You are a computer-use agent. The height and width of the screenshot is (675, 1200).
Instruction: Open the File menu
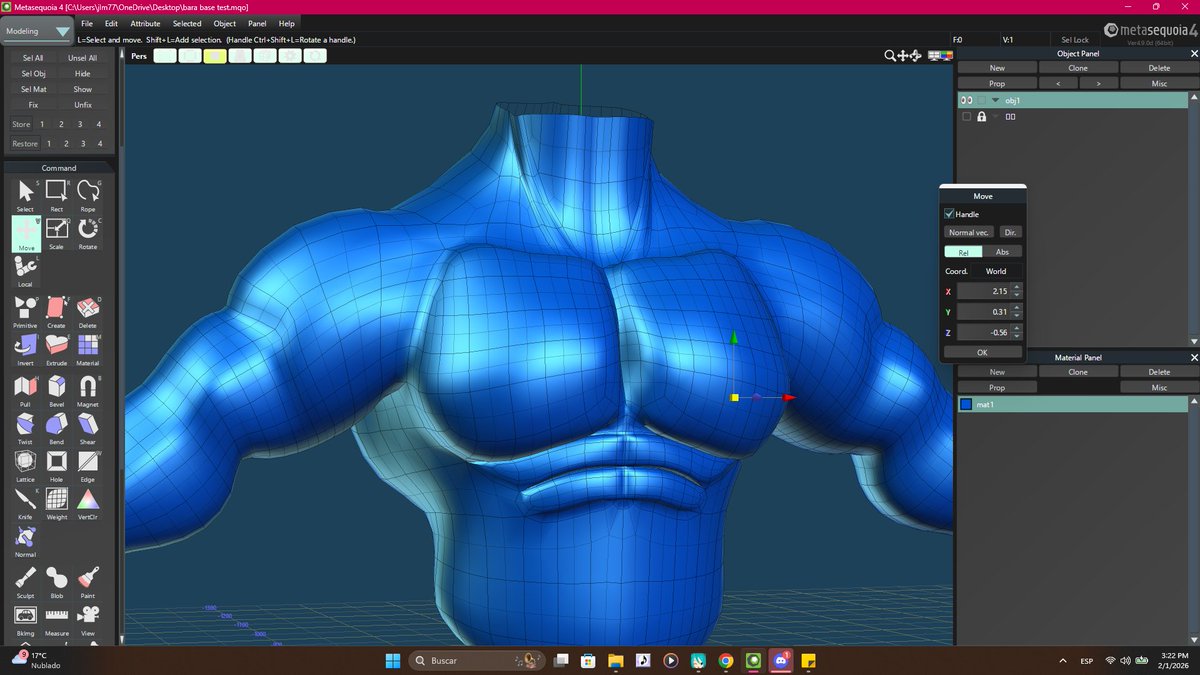click(87, 23)
